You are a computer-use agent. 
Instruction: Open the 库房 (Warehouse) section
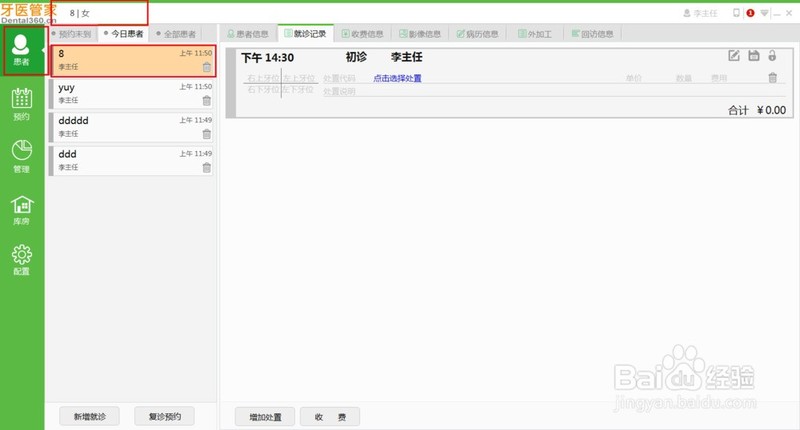coord(21,208)
